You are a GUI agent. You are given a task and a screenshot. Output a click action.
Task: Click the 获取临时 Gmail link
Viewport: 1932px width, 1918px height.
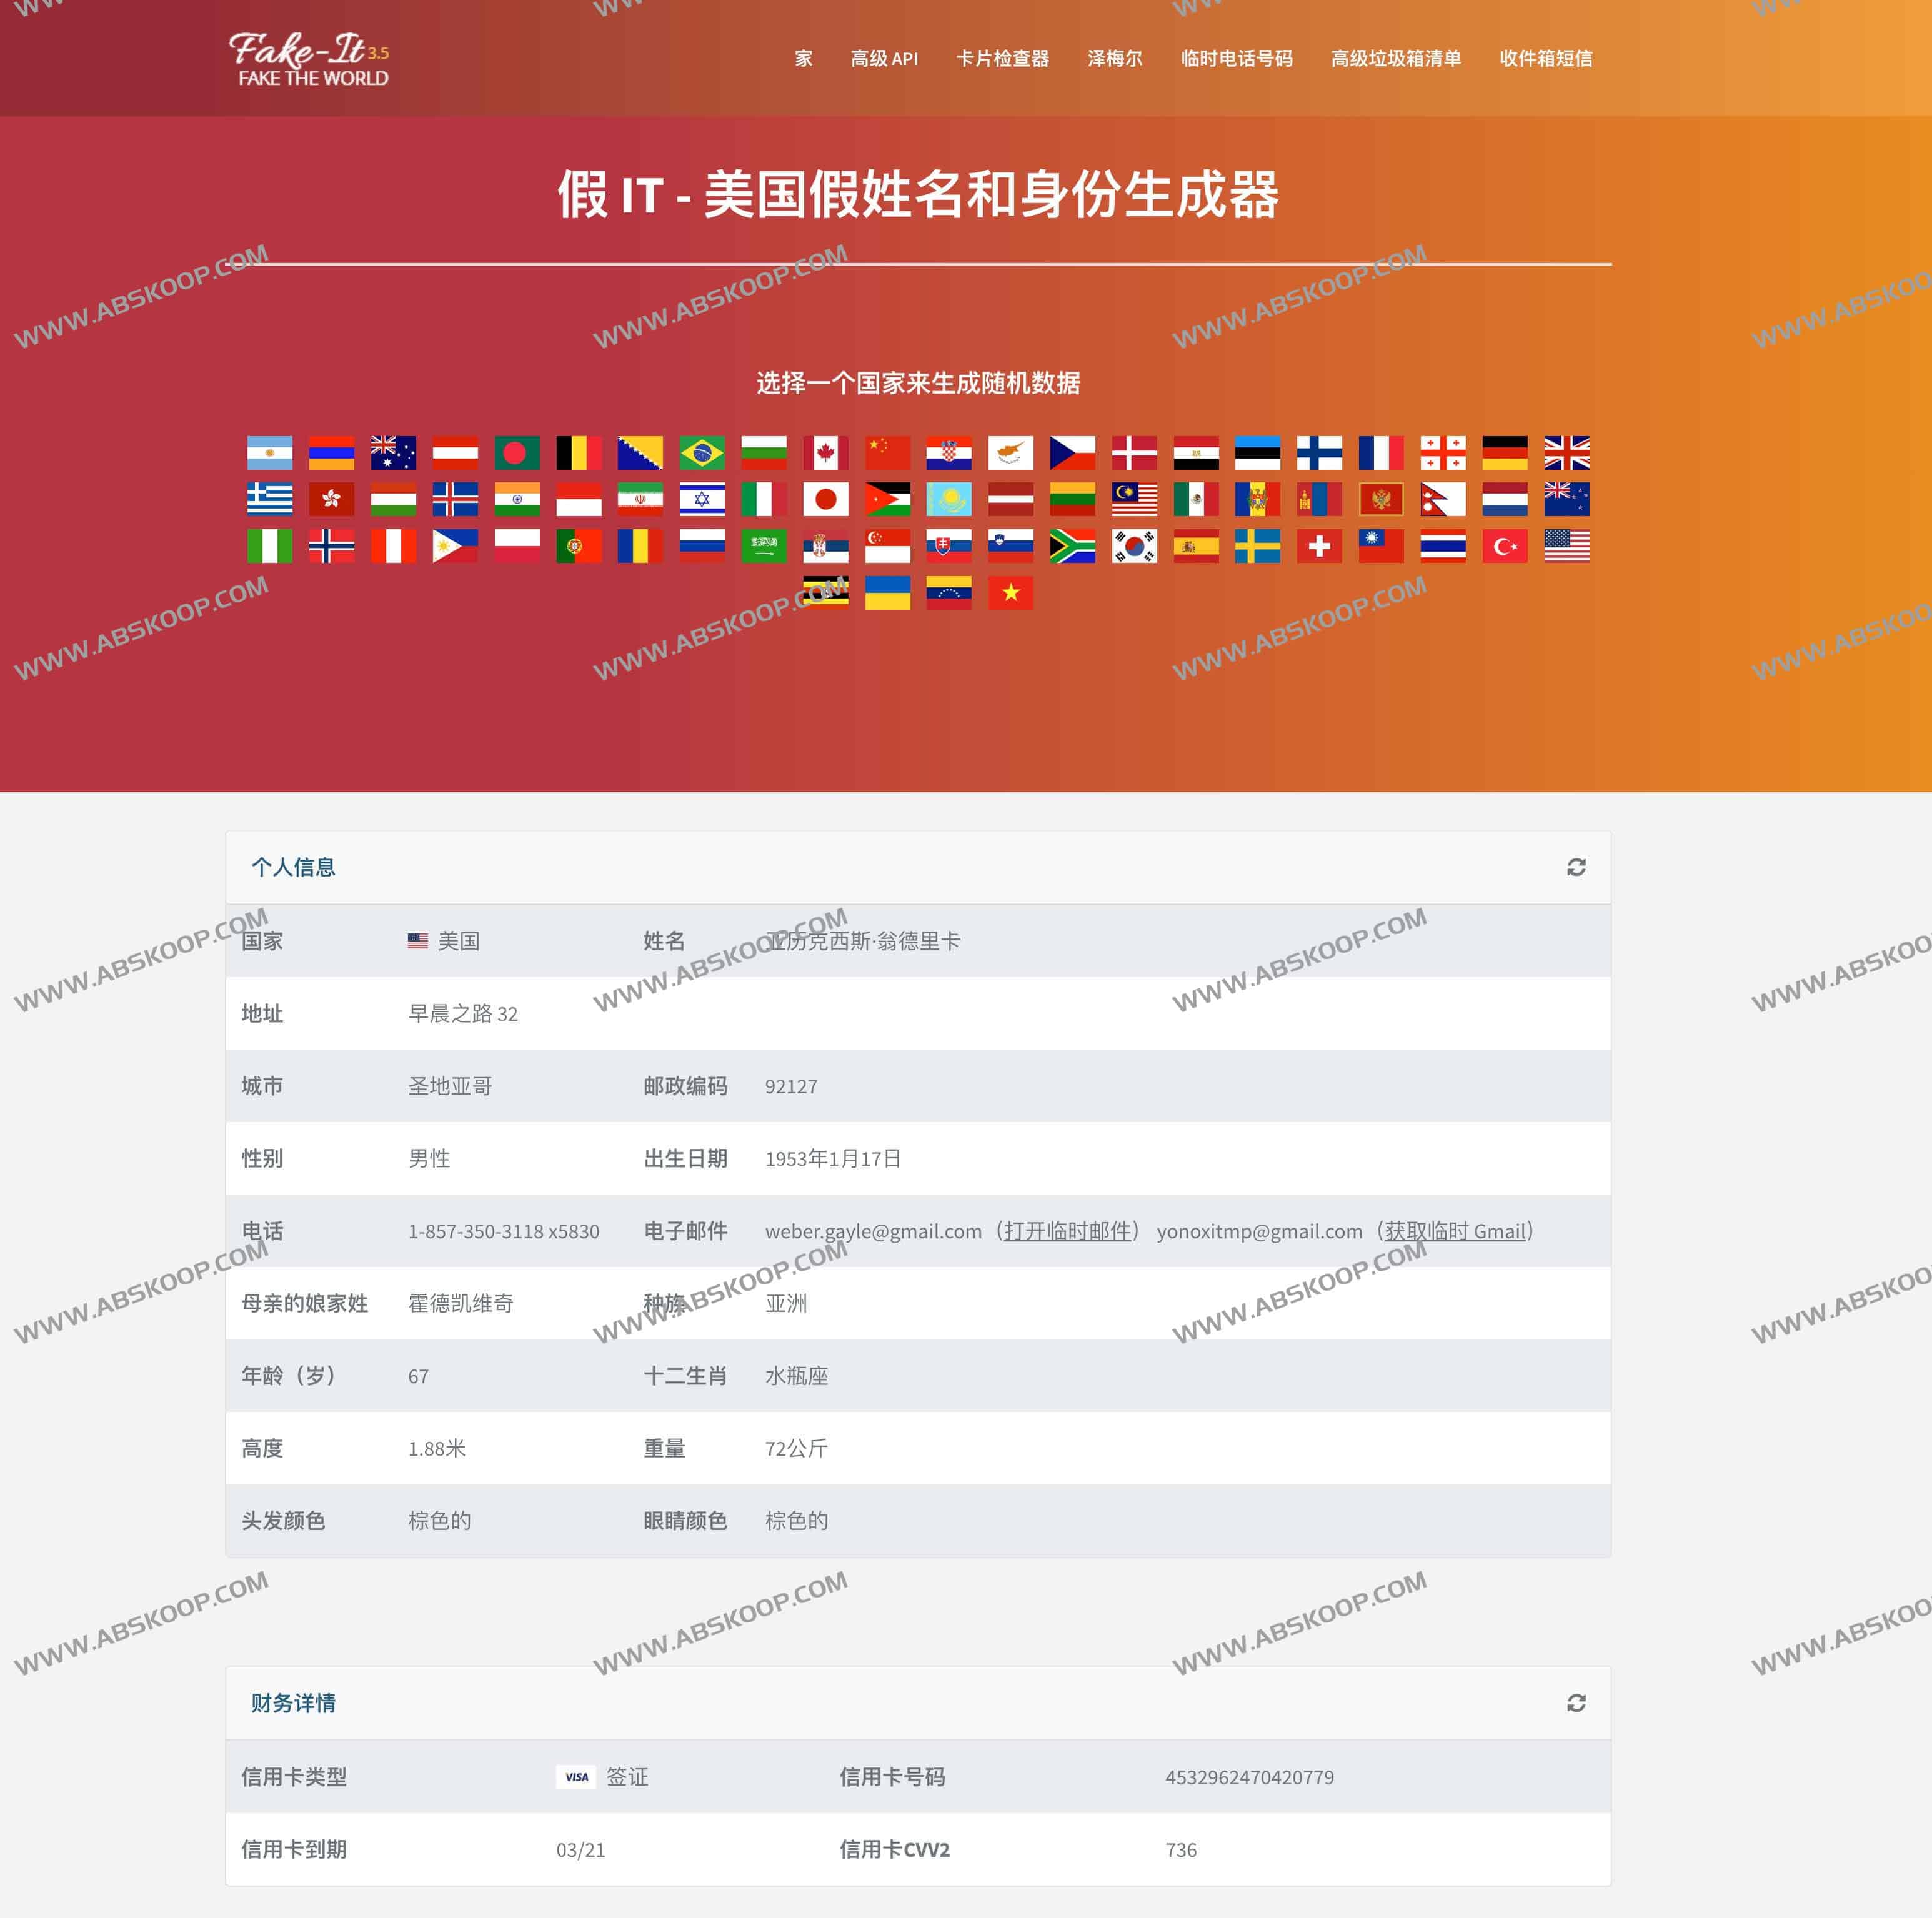pos(1456,1231)
